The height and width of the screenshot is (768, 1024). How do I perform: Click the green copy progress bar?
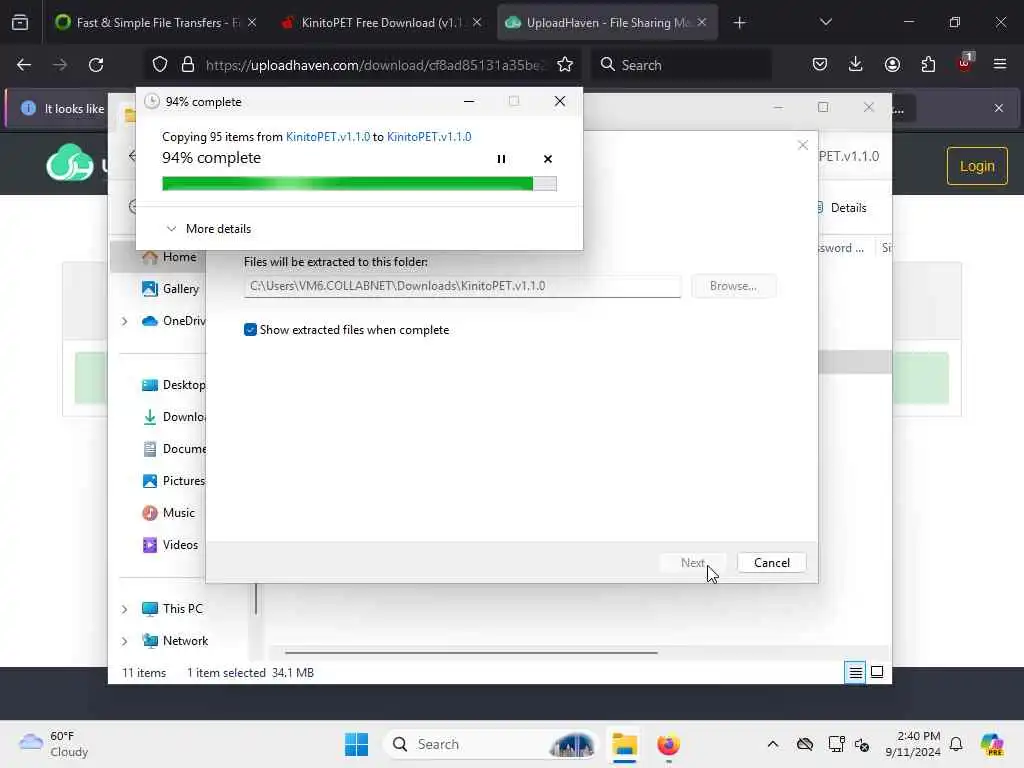359,184
